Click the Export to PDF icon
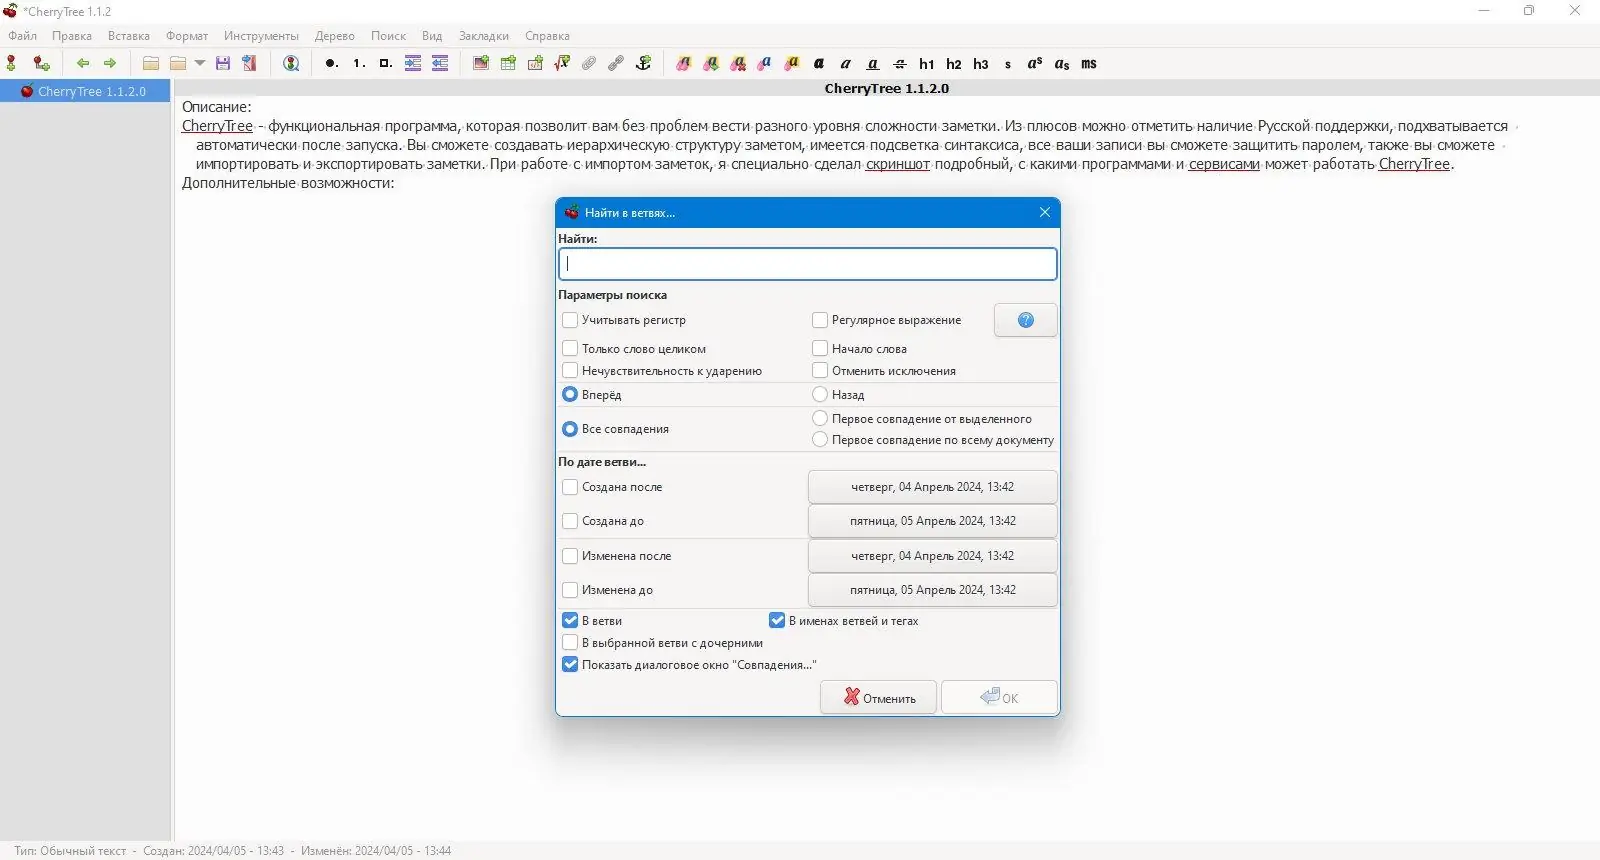The image size is (1600, 860). [250, 63]
